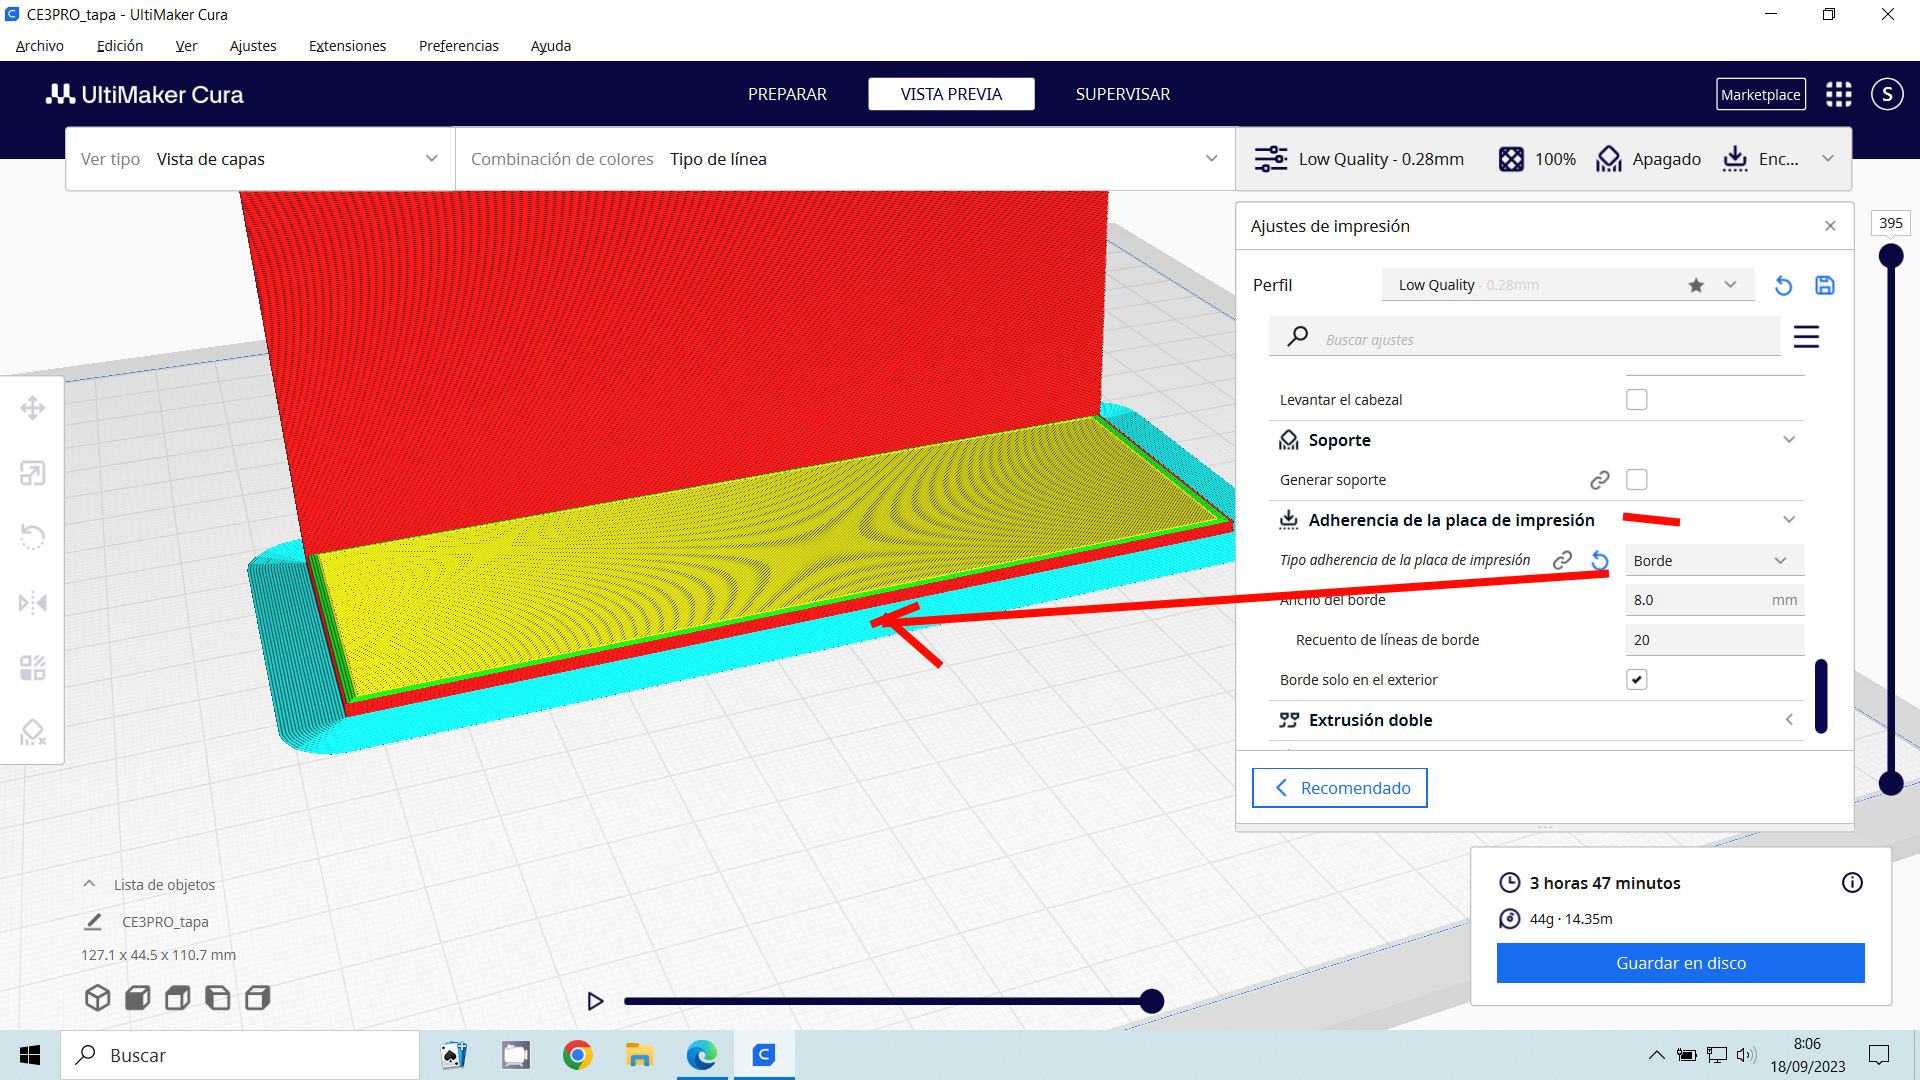Open the settings visibility hamburger menu
This screenshot has width=1920, height=1080.
[x=1806, y=337]
